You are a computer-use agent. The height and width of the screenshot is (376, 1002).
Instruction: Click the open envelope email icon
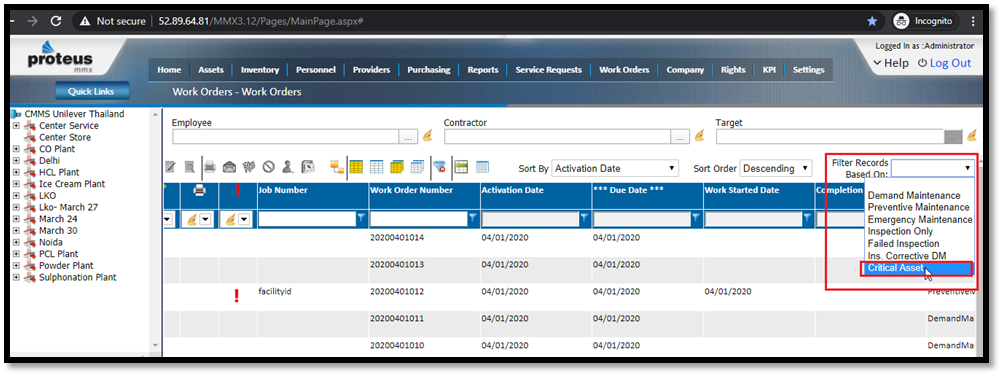click(229, 168)
